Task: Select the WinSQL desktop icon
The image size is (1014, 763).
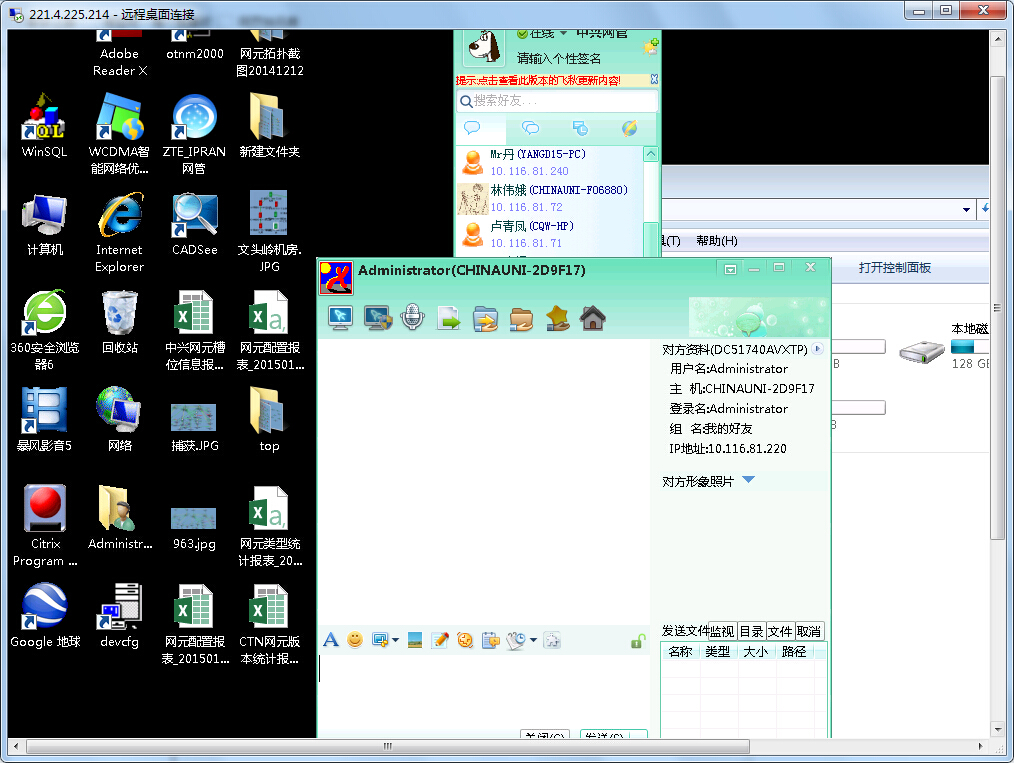Action: (x=44, y=127)
